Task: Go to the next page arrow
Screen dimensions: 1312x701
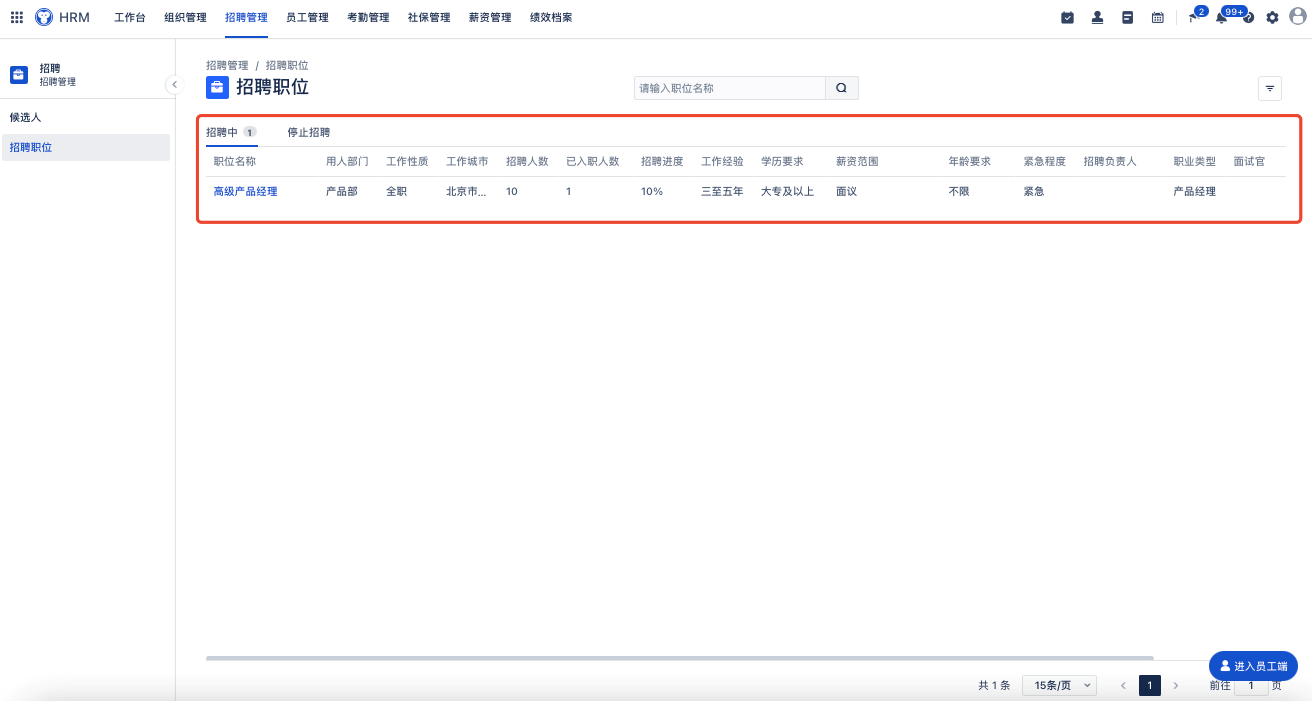Action: click(x=1176, y=686)
